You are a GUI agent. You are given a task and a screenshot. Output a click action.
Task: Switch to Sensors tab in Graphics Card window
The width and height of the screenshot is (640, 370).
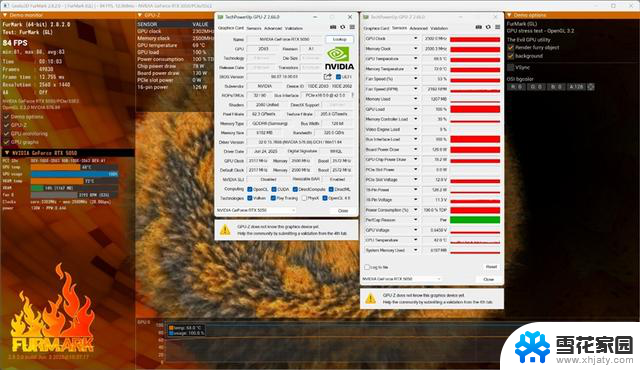point(254,28)
